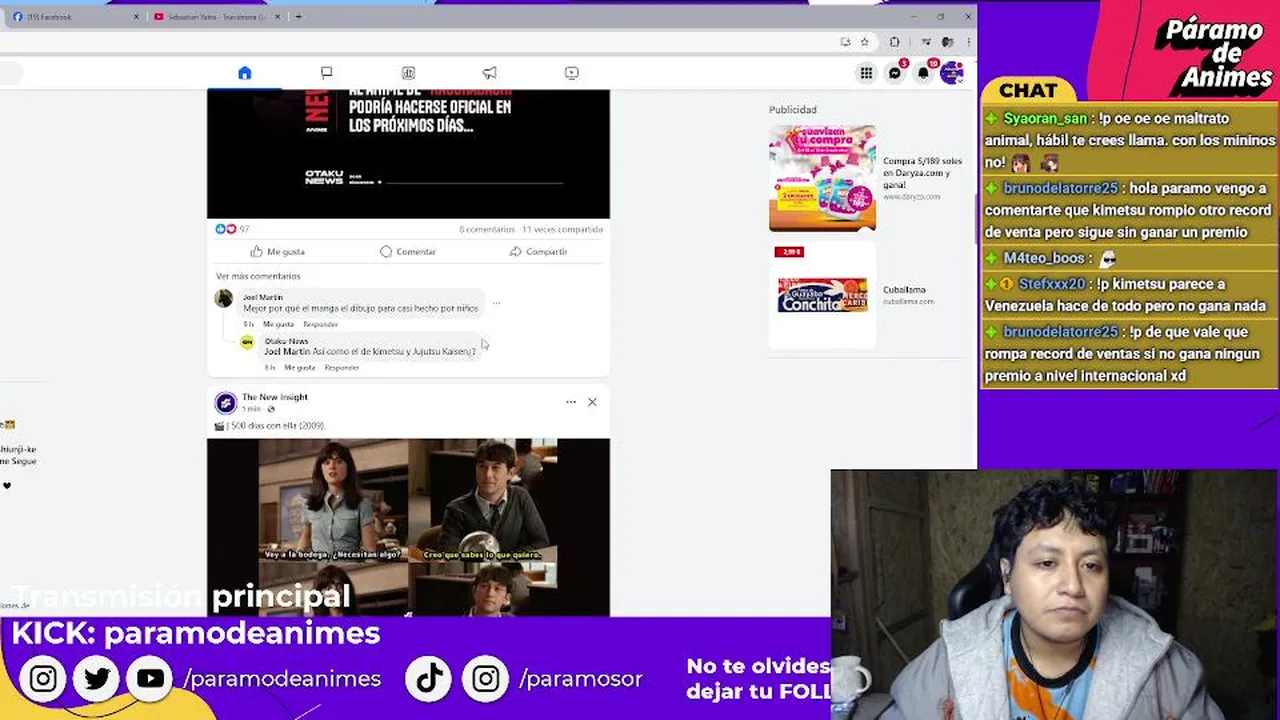This screenshot has height=720, width=1280.
Task: Click the Instagram icon next to /paramosor
Action: click(485, 679)
